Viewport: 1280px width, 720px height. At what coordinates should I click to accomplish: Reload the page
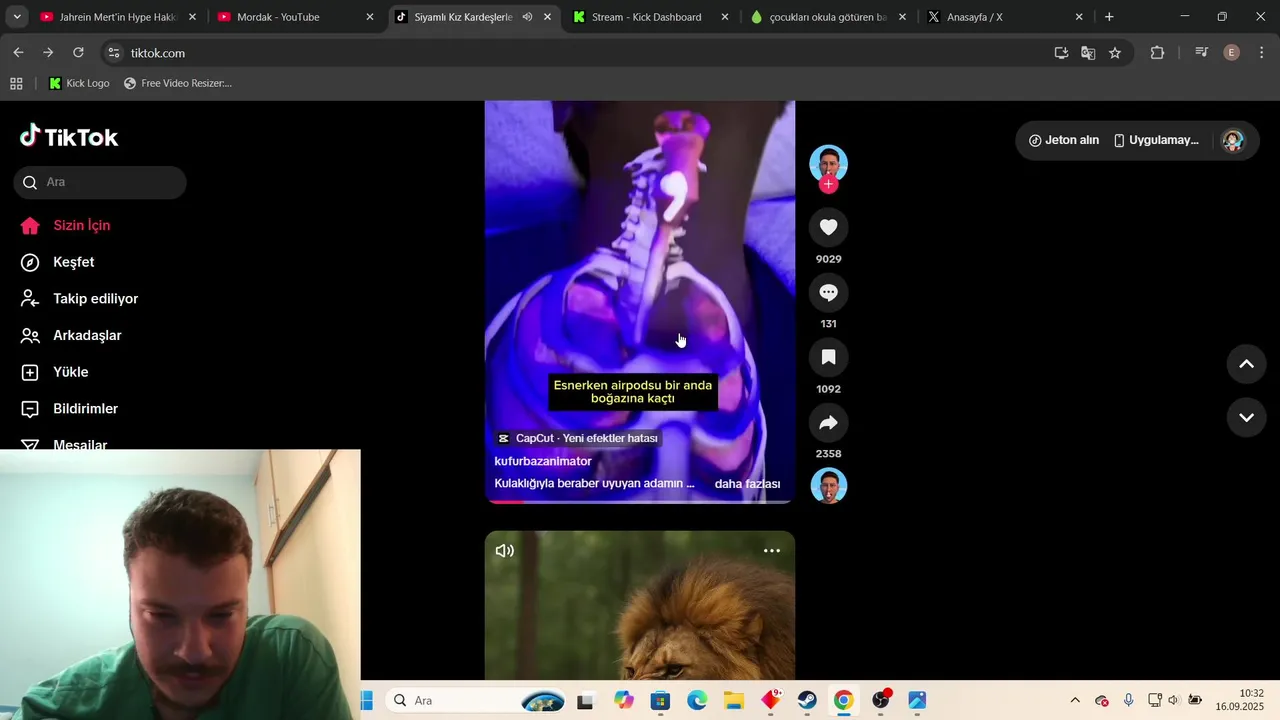click(78, 53)
